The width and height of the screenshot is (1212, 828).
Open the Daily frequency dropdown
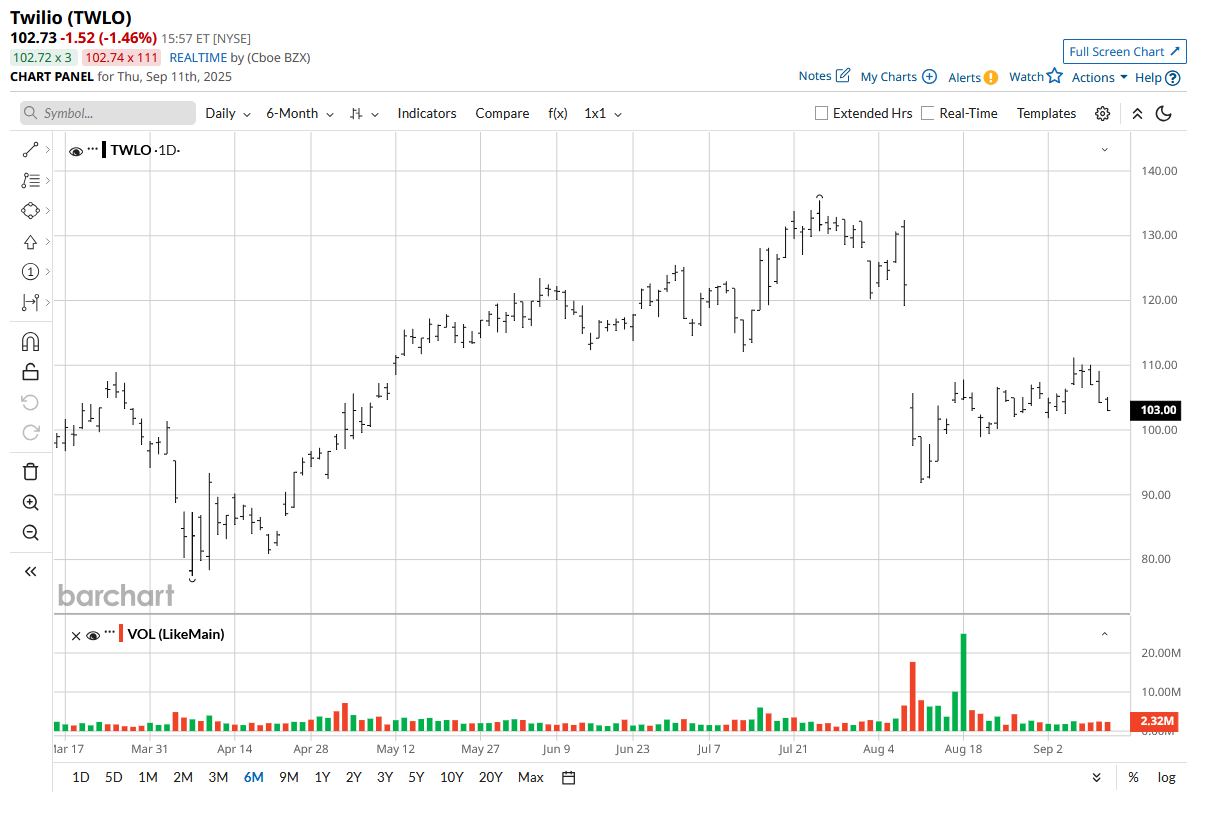[228, 114]
